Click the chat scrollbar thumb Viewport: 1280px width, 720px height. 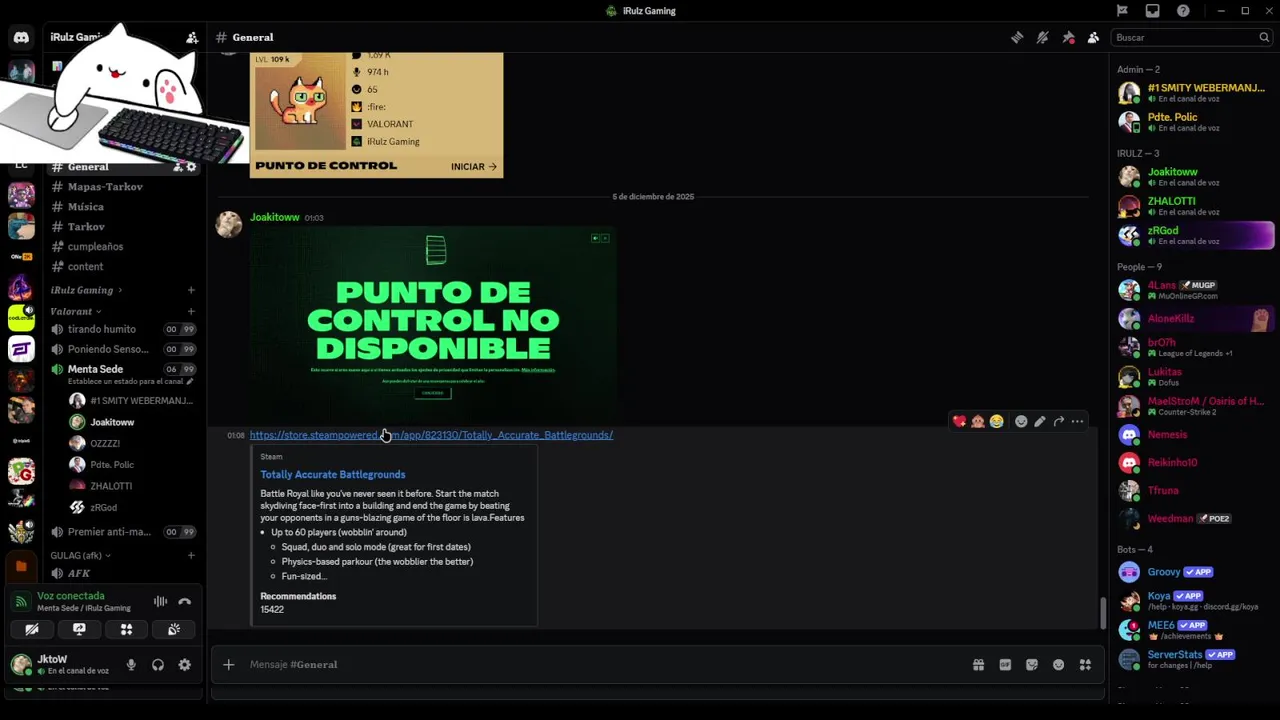pos(1103,612)
